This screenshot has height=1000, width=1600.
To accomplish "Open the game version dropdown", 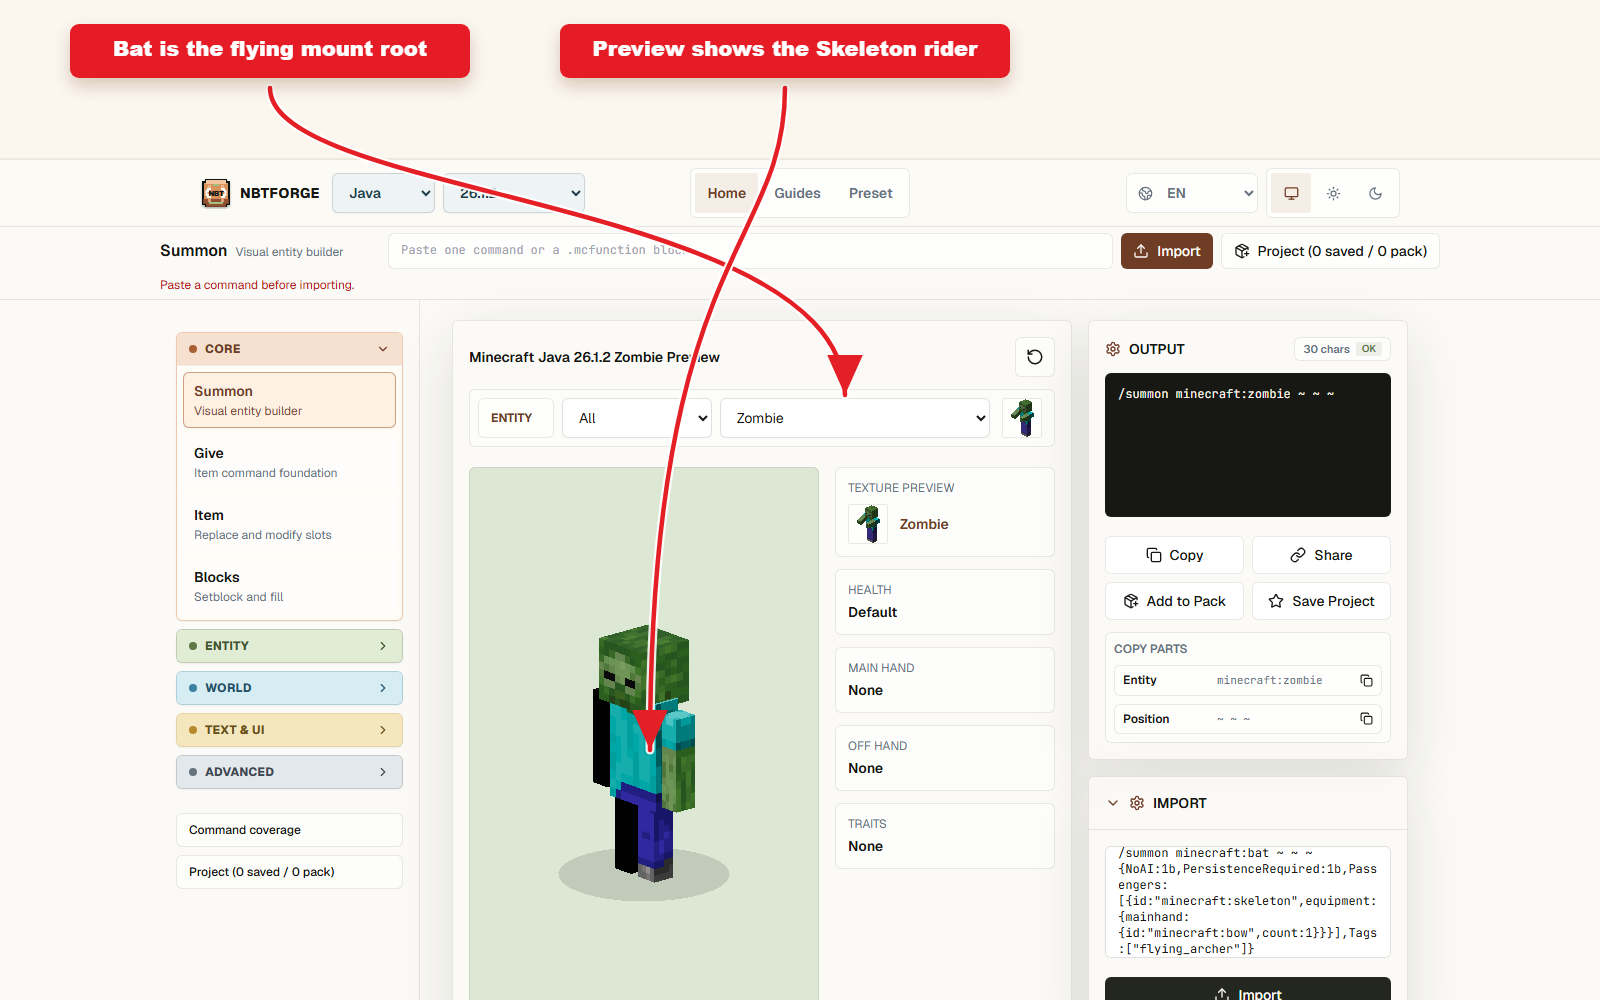I will [x=514, y=193].
